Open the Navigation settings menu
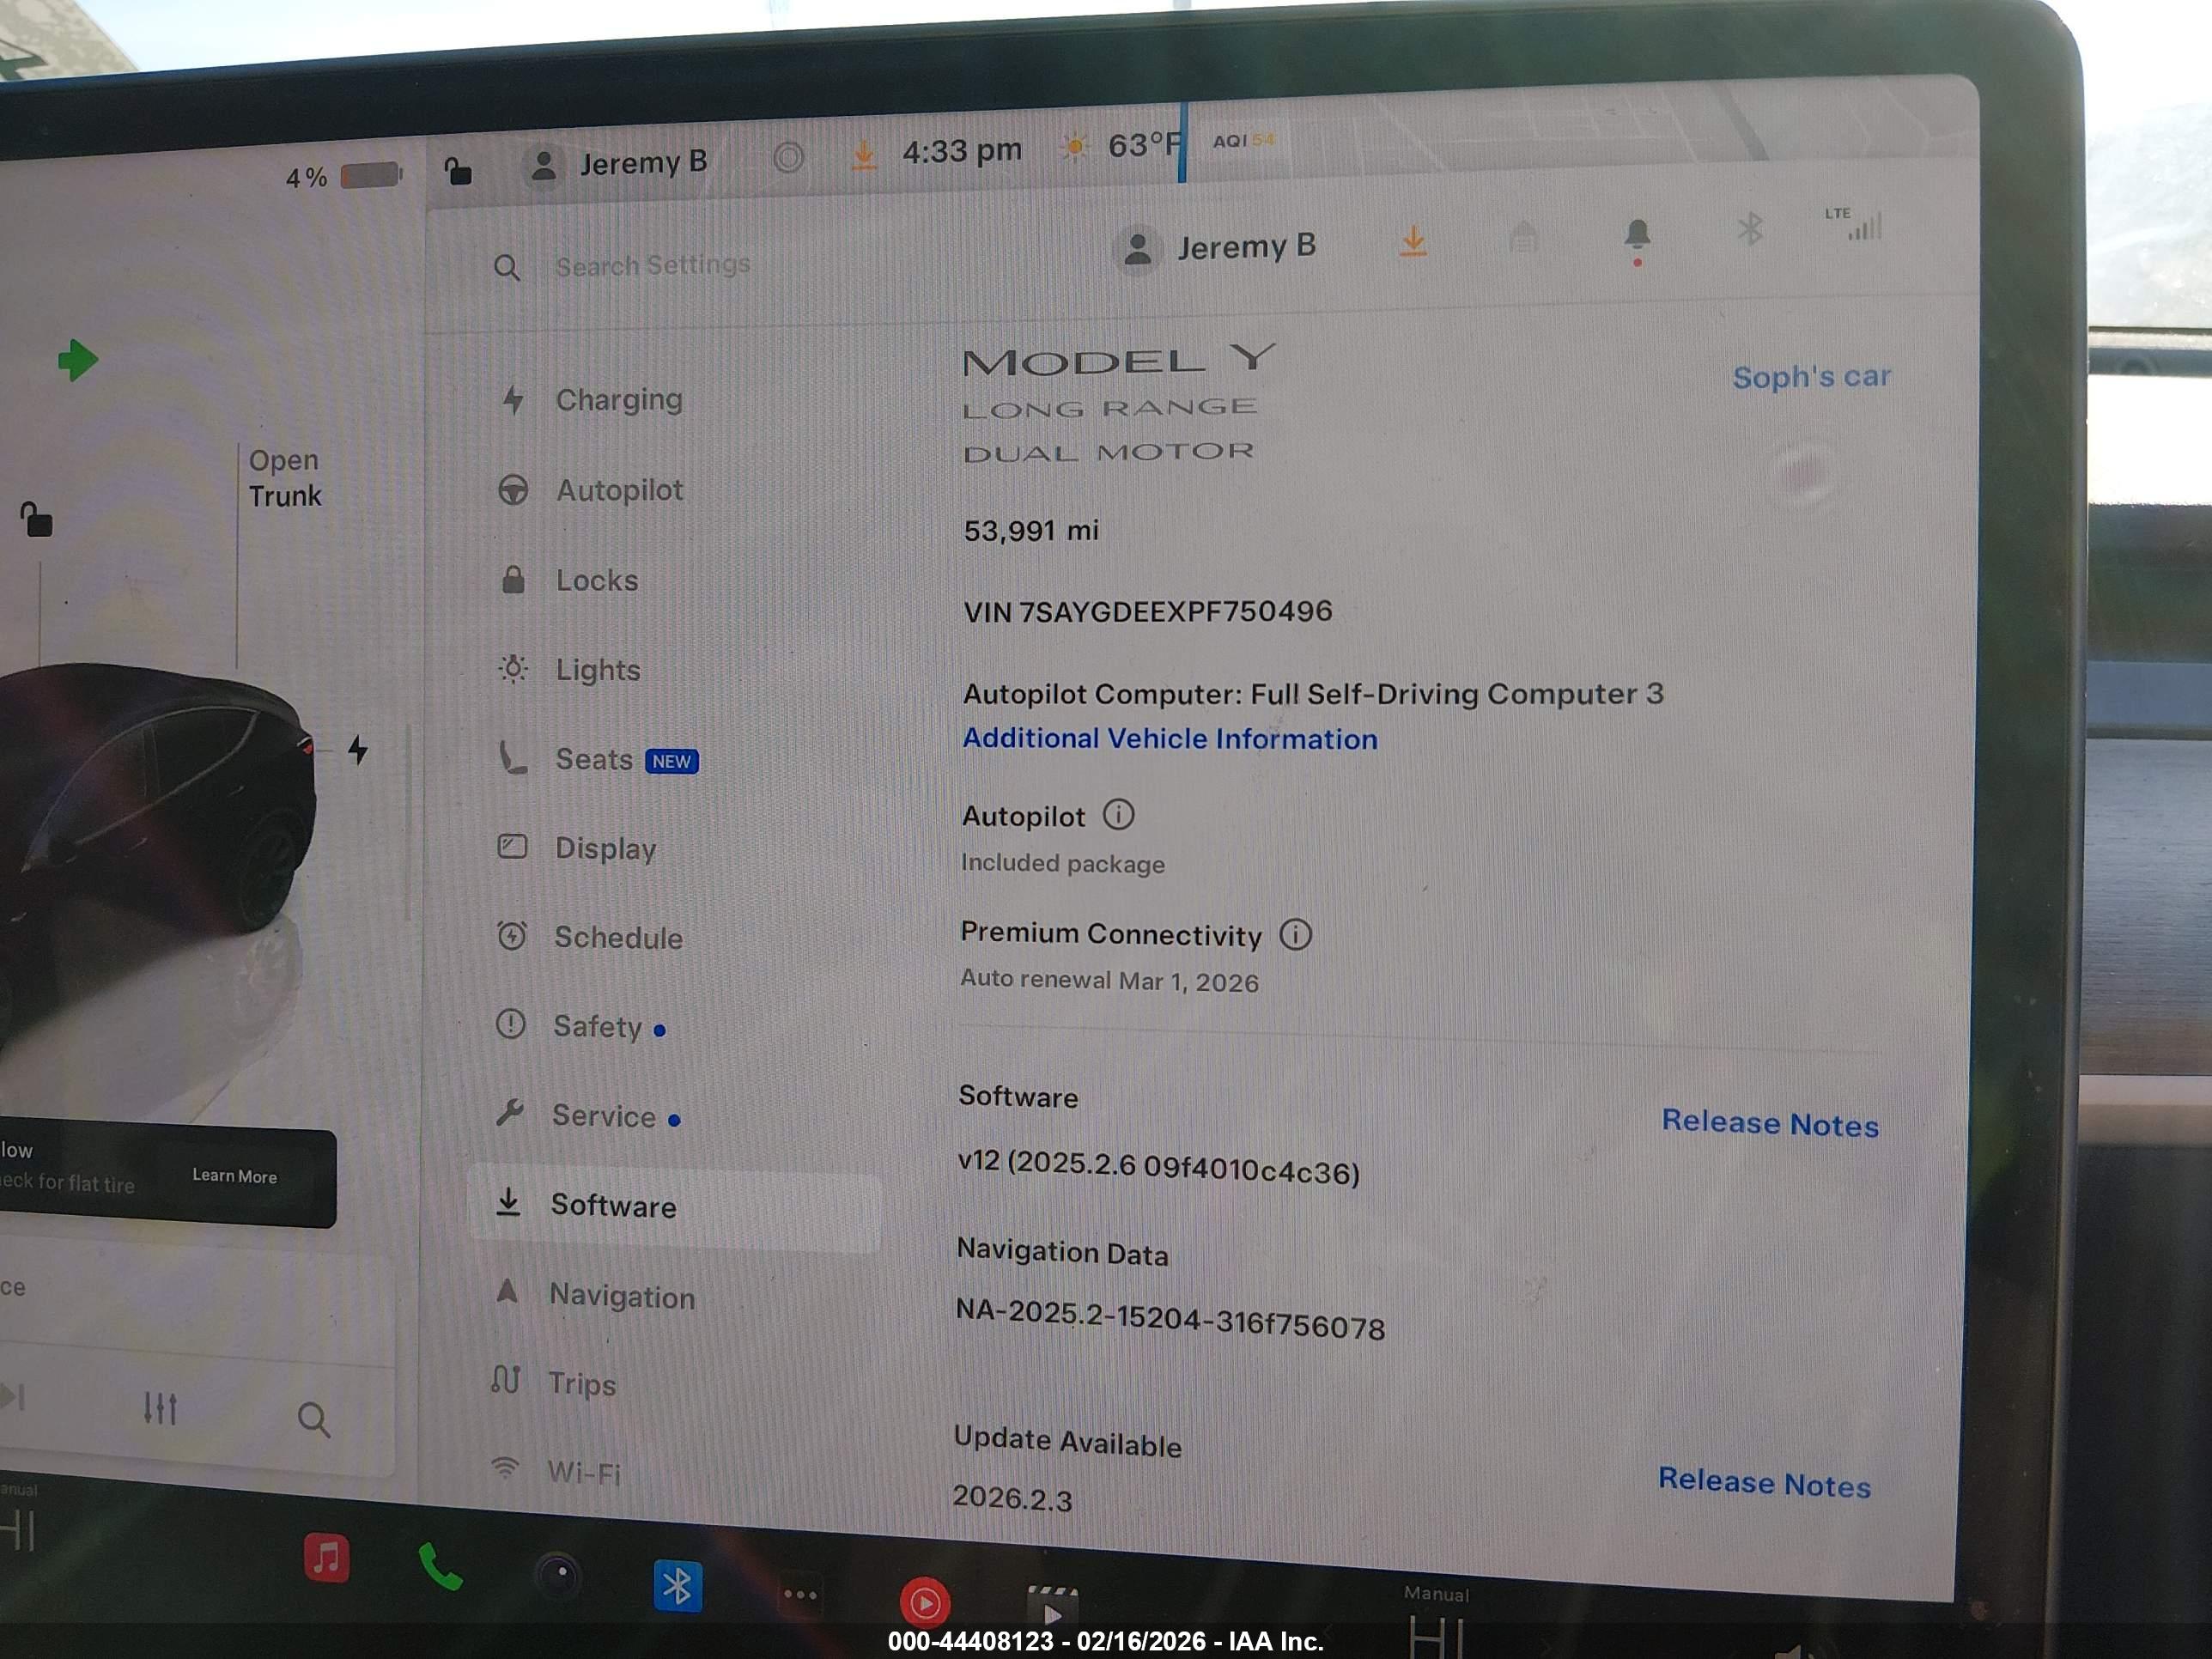The width and height of the screenshot is (2212, 1659). (595, 1295)
